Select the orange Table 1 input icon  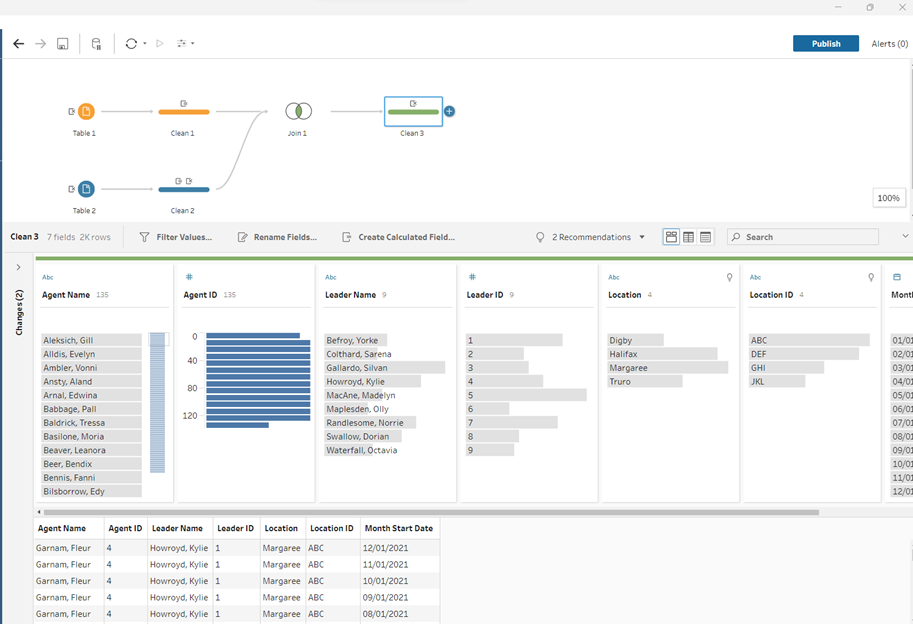pos(86,112)
